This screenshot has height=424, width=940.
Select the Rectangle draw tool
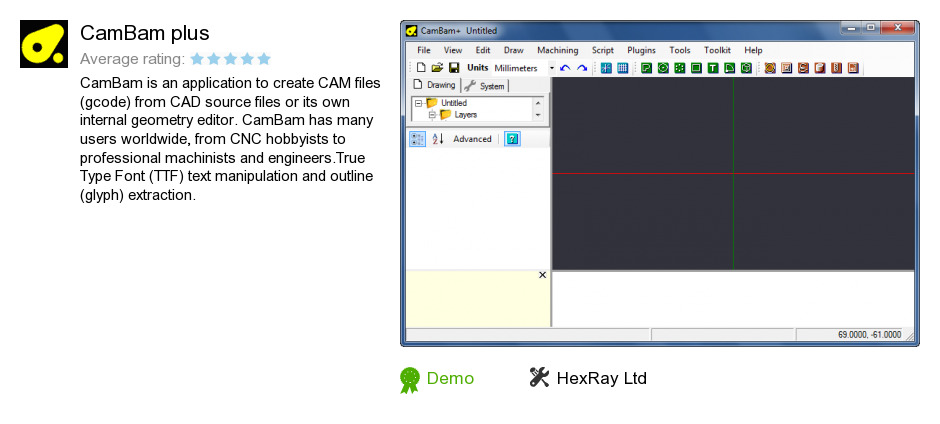coord(696,68)
